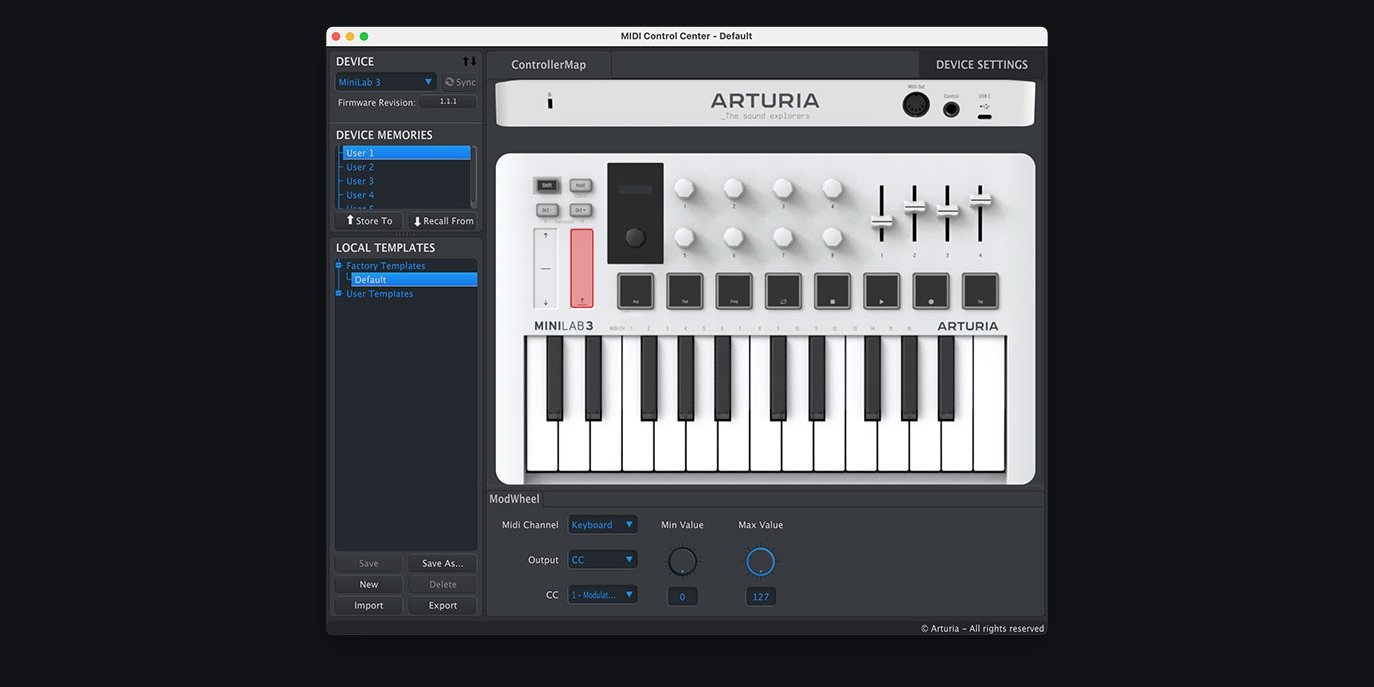Select the Tap pad on the controller
The image size is (1374, 687).
[980, 291]
